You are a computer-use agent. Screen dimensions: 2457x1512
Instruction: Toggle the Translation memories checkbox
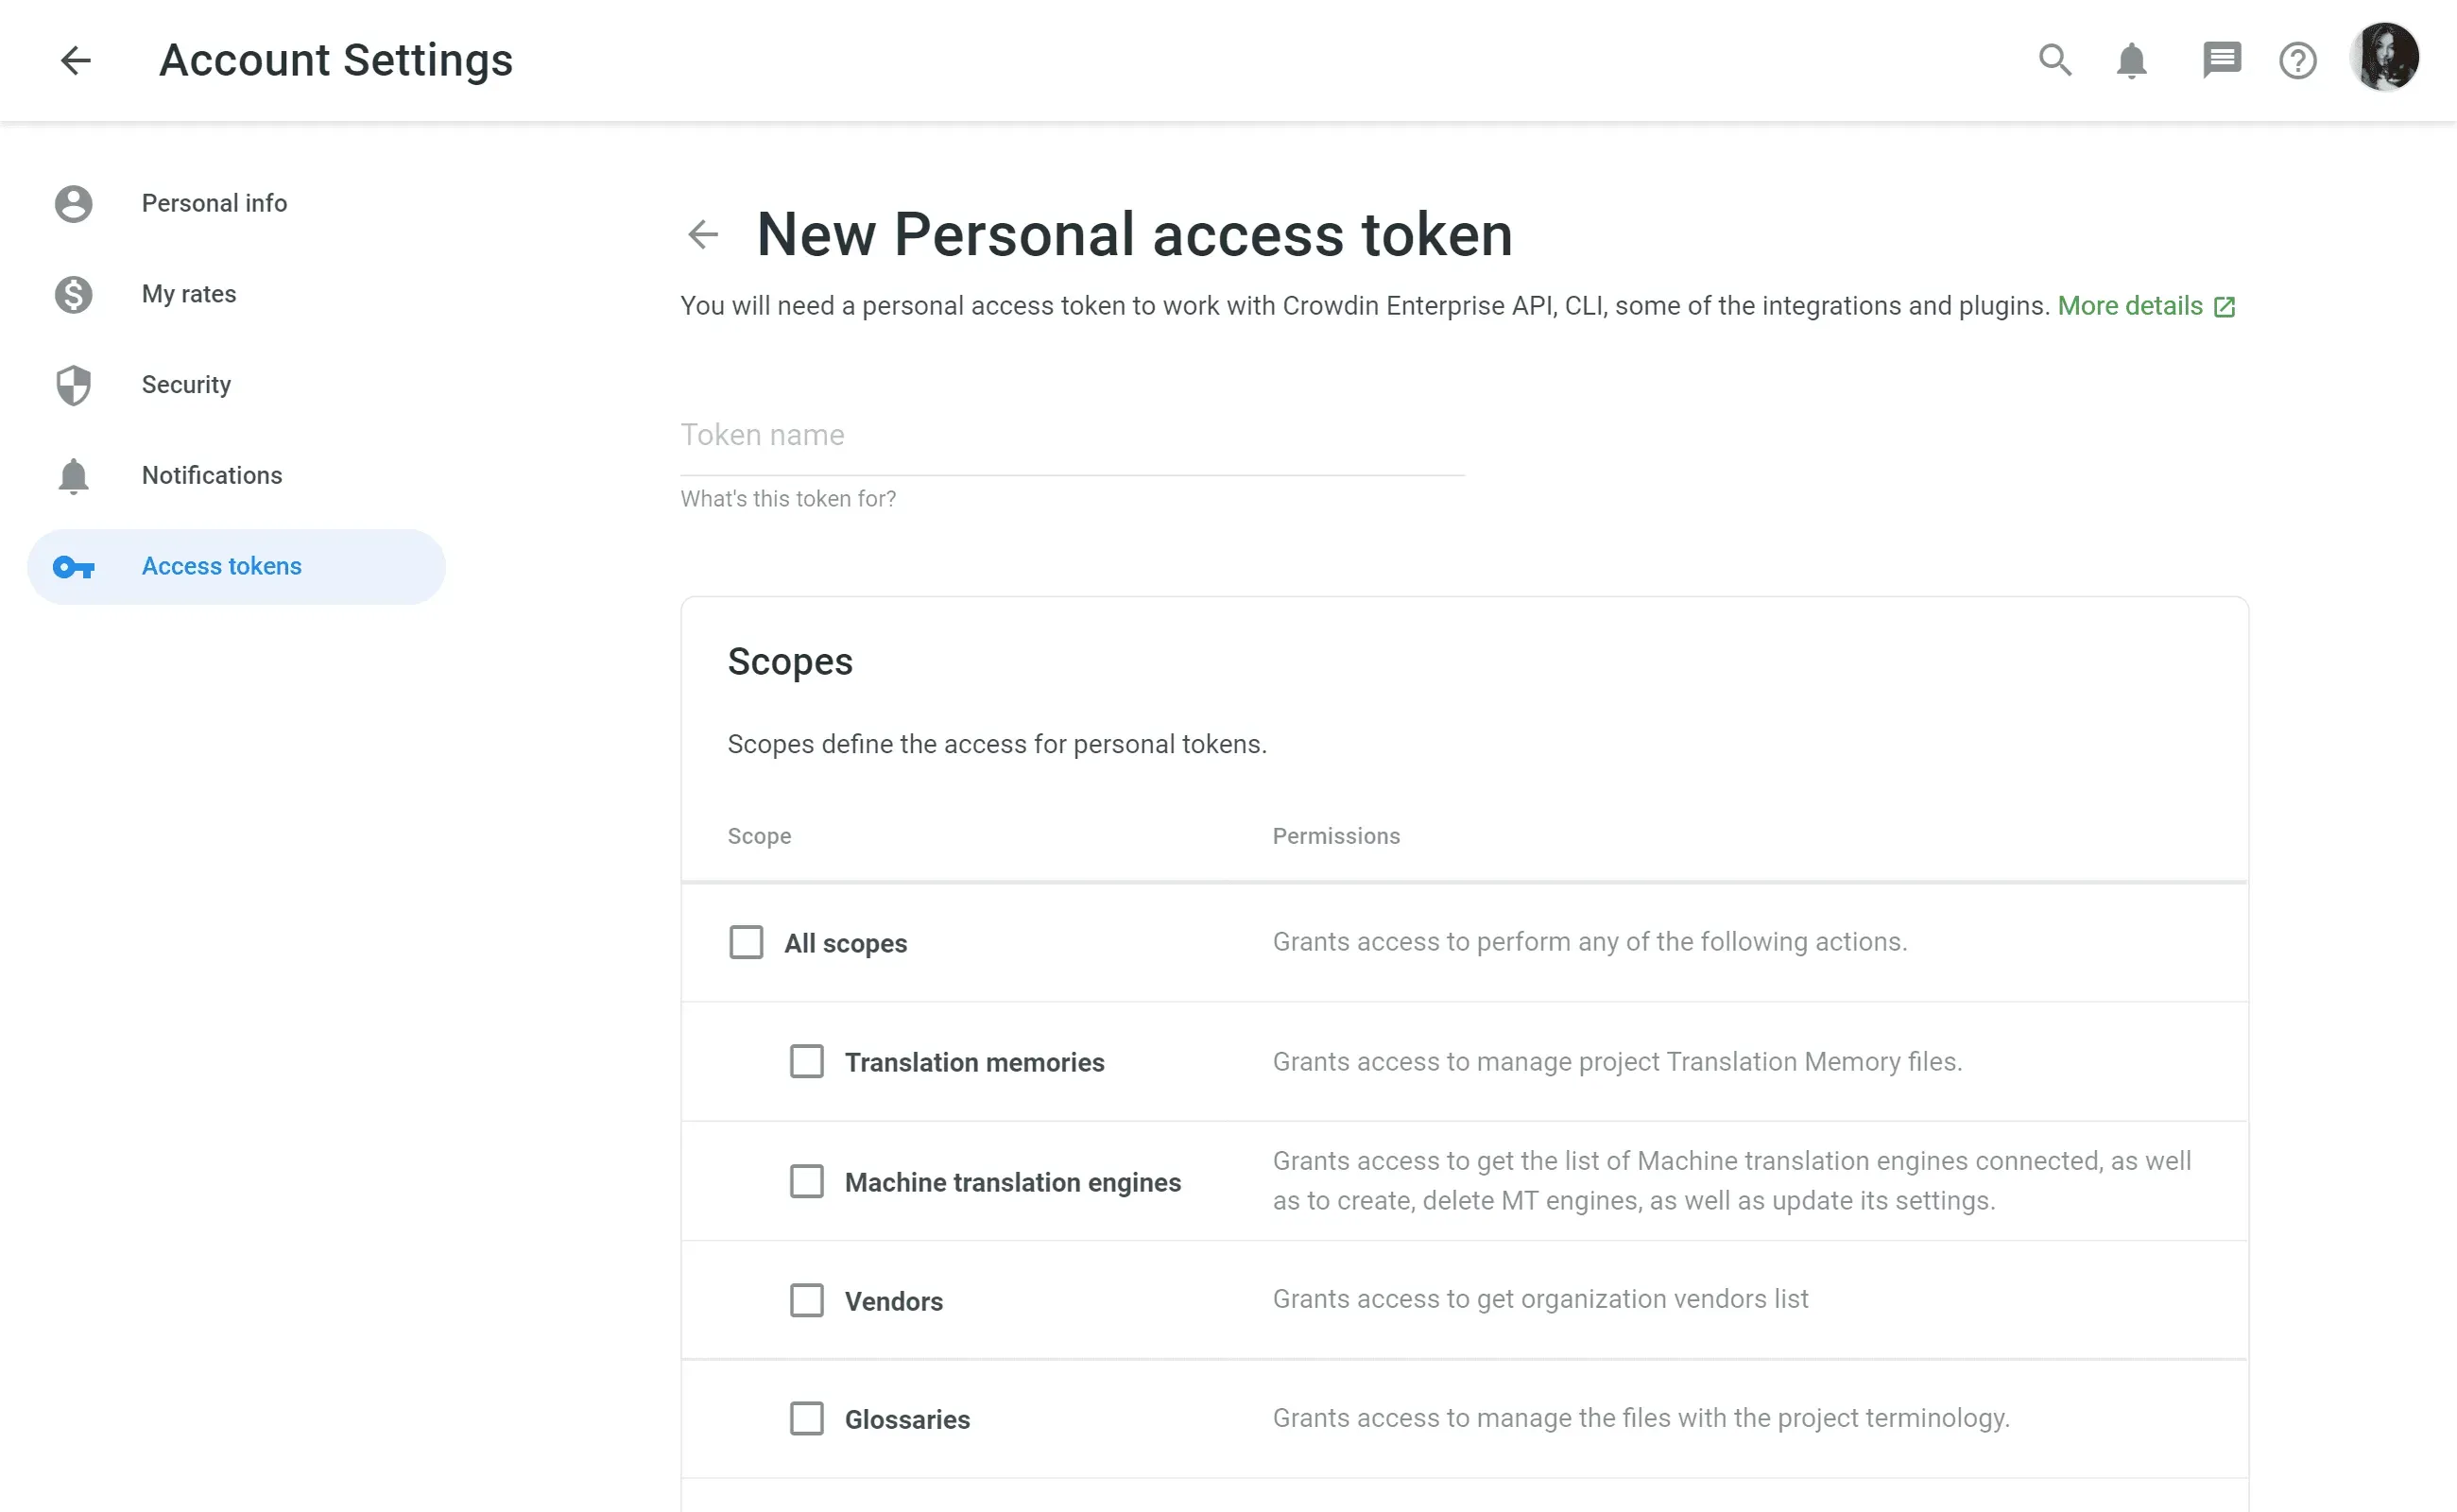(805, 1061)
